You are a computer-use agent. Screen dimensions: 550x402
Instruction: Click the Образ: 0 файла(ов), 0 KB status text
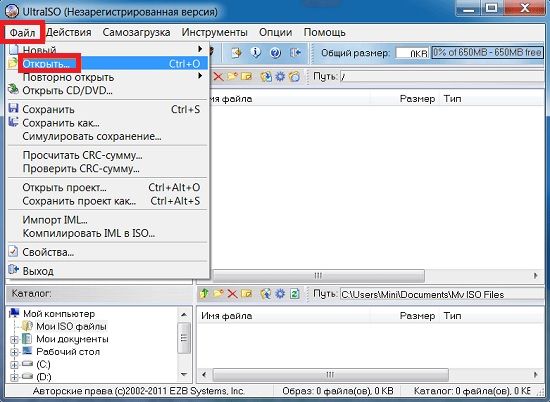pyautogui.click(x=338, y=390)
